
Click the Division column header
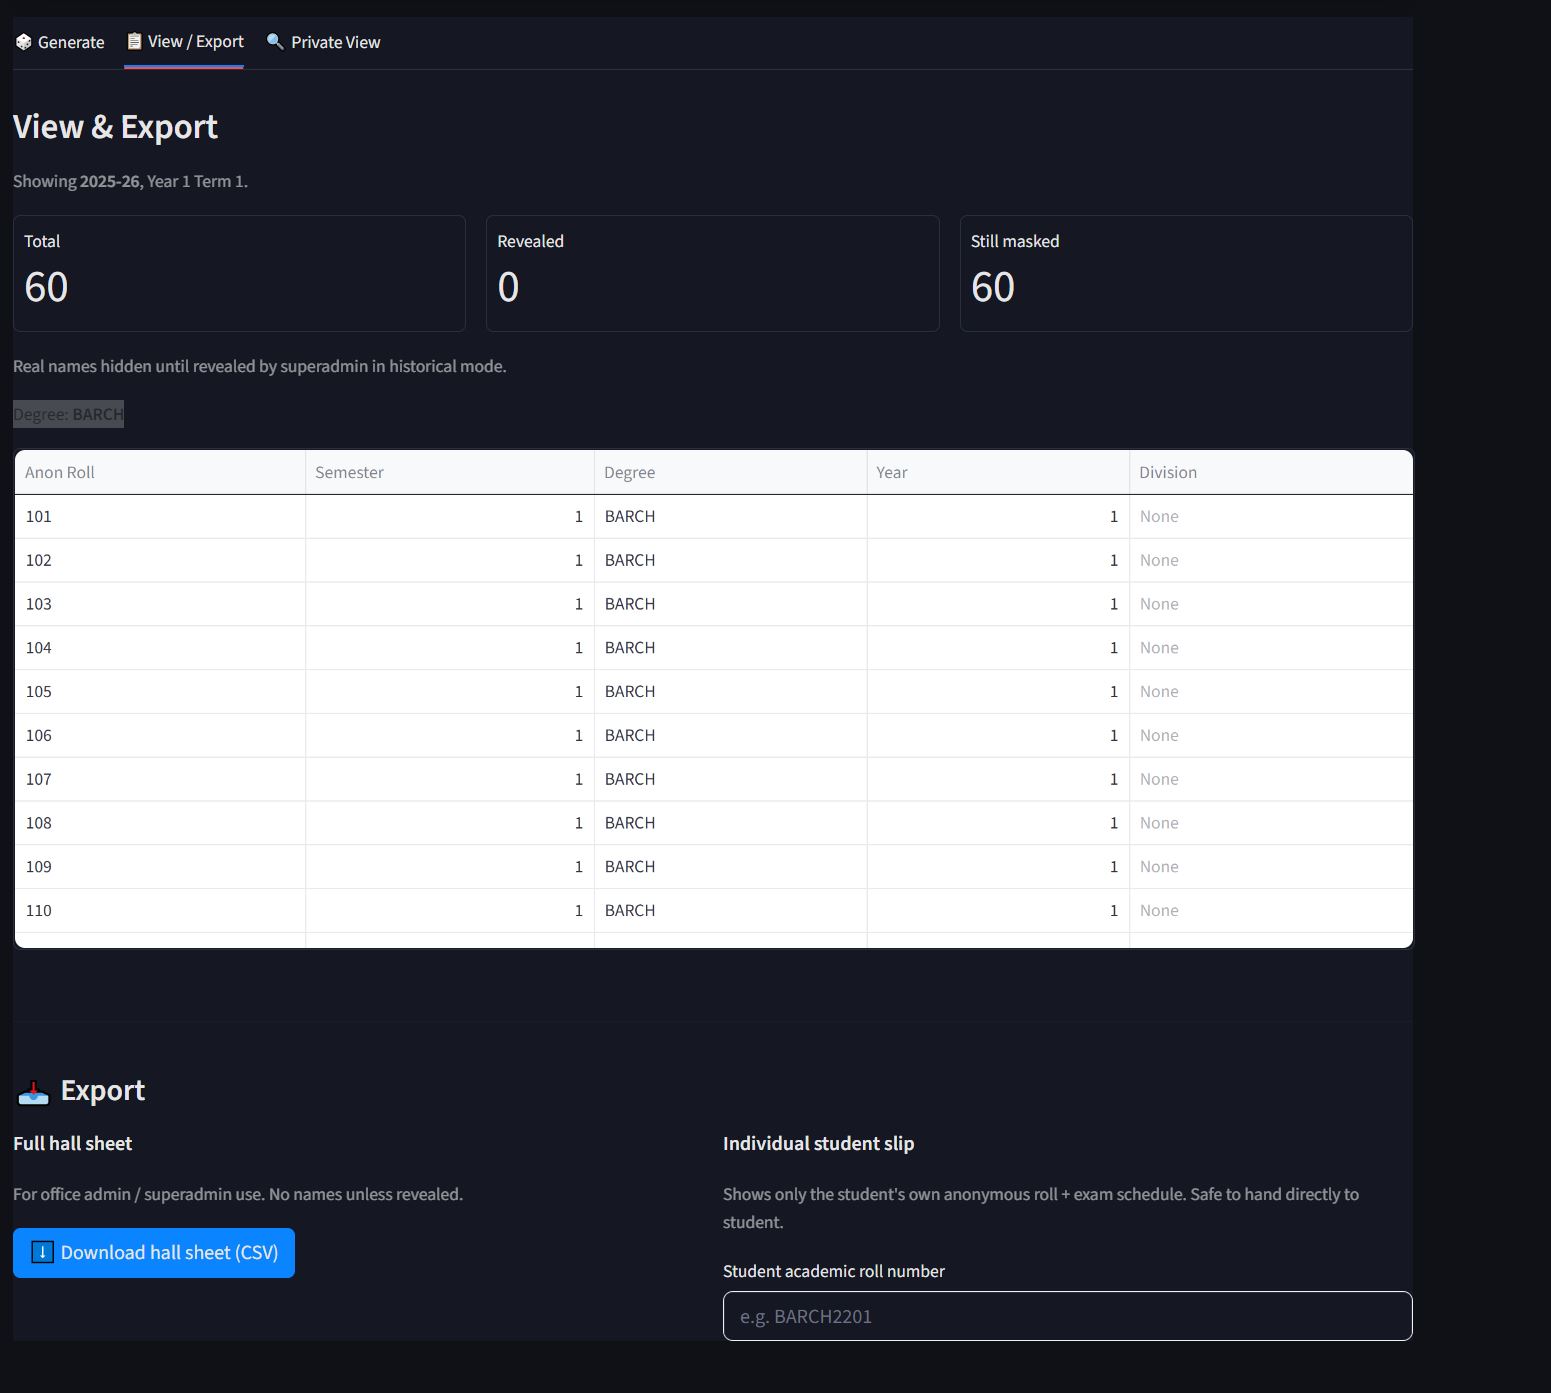pos(1271,472)
